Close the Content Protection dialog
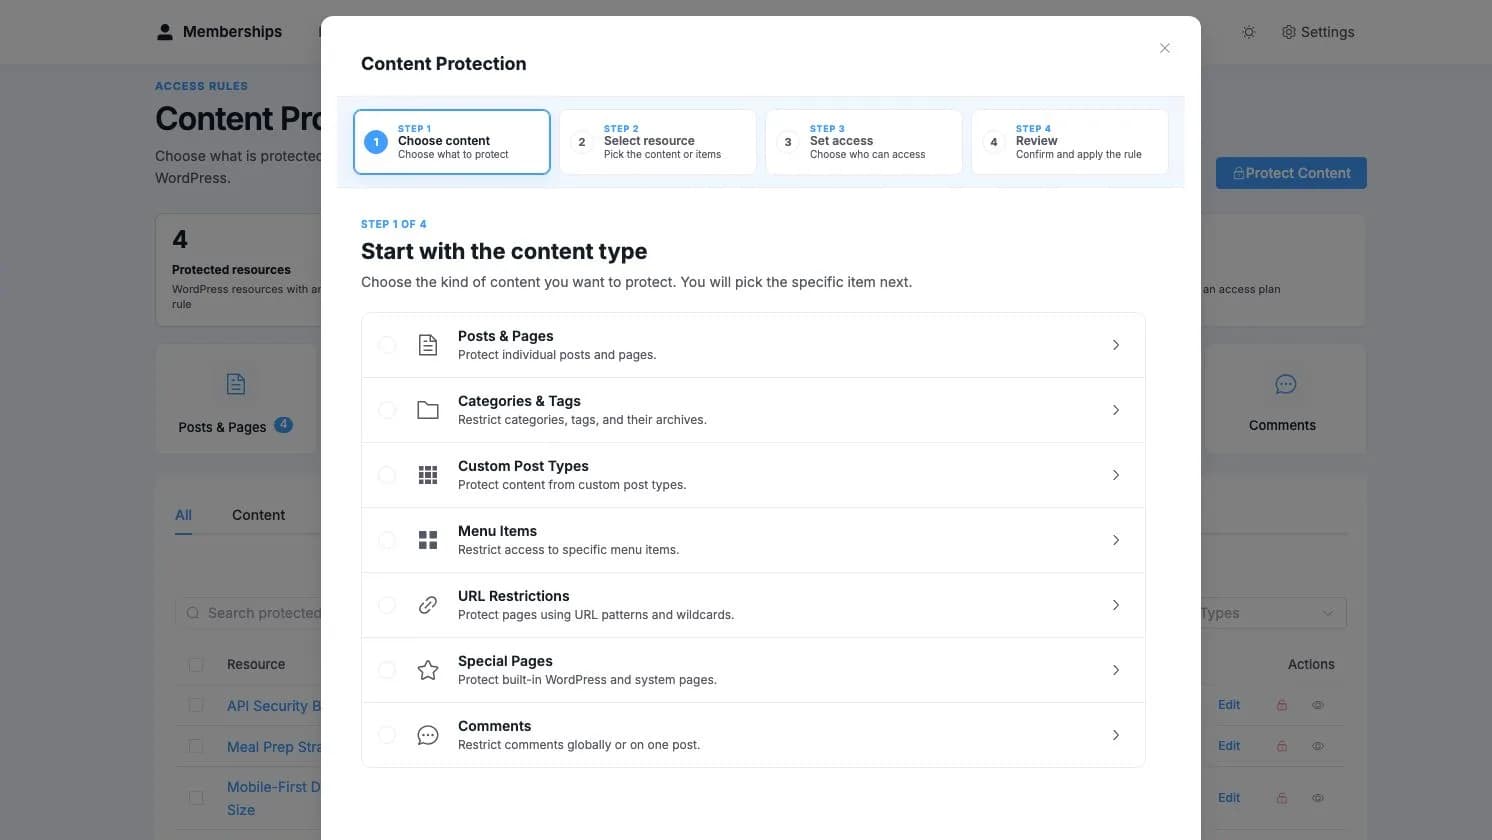Screen dimensions: 1492x840 (1165, 48)
